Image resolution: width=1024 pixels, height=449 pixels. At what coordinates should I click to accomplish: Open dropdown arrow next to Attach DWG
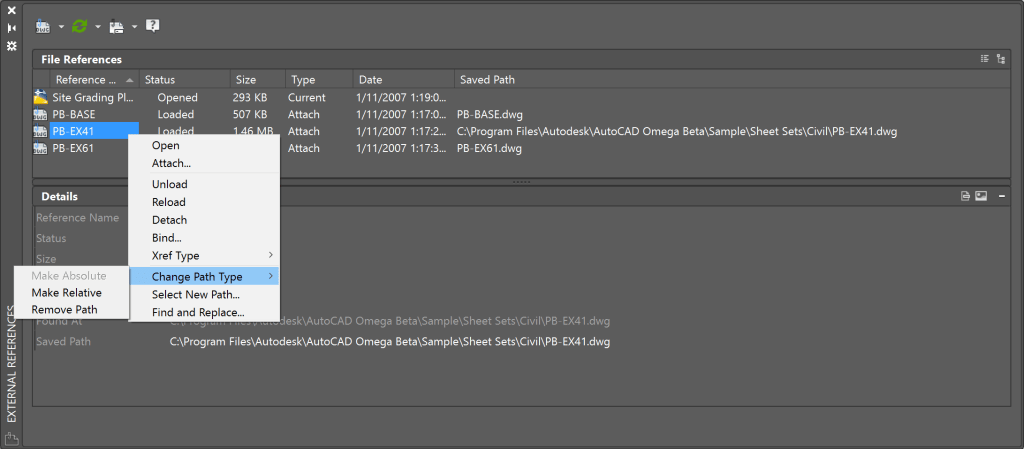(60, 26)
